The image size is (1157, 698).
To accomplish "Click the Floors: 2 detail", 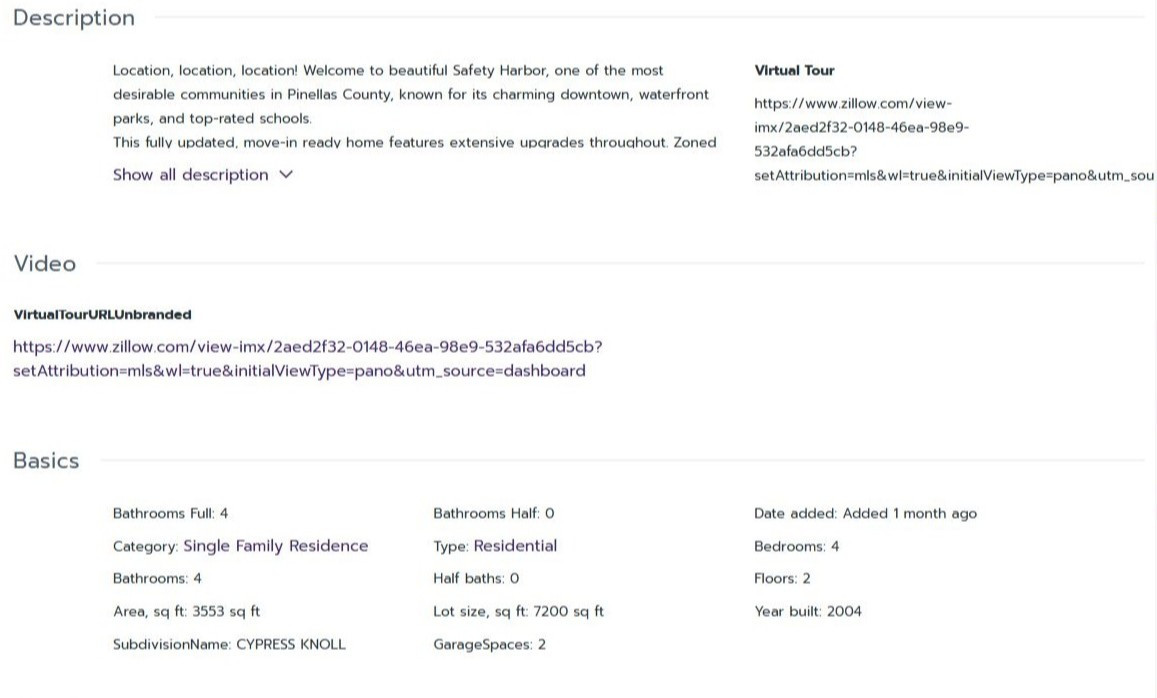I will click(782, 578).
